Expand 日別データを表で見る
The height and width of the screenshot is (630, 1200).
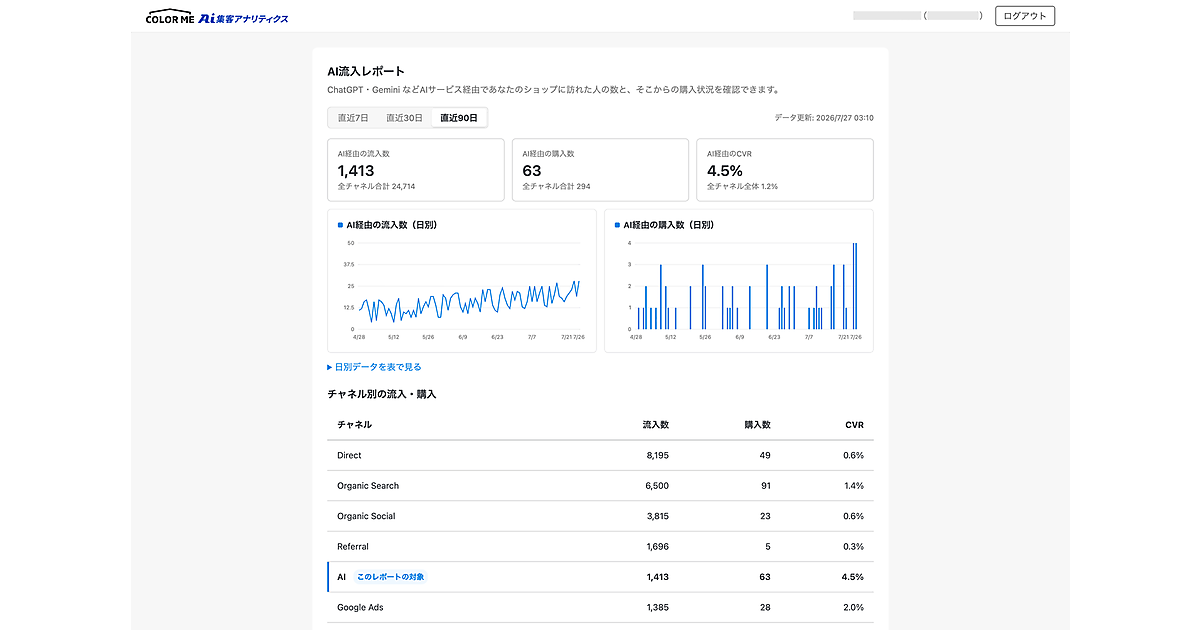tap(374, 367)
